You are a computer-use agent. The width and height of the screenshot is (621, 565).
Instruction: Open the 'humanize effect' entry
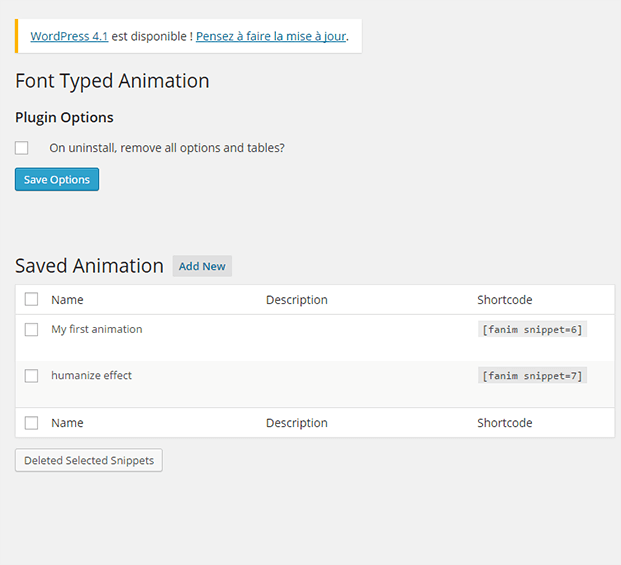coord(91,375)
